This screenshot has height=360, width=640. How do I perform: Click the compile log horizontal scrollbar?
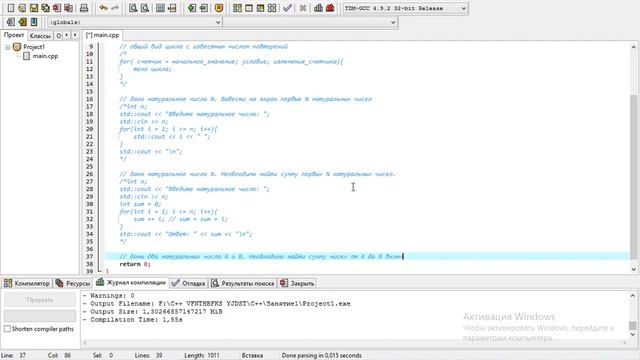coord(355,343)
